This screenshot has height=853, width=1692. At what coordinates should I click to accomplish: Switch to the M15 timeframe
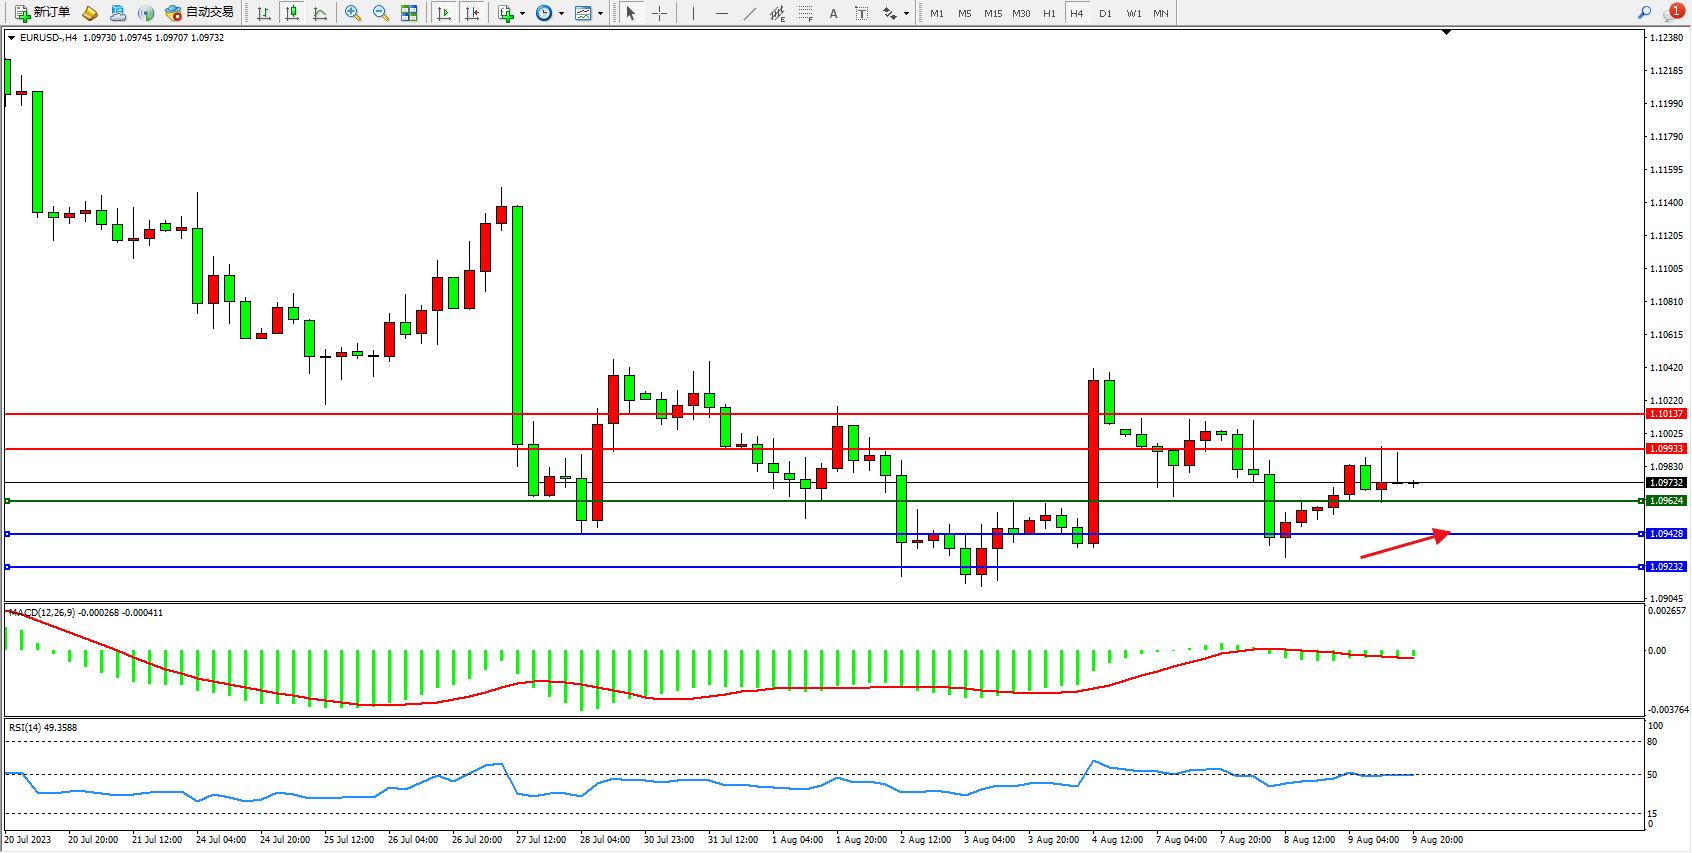[x=992, y=13]
